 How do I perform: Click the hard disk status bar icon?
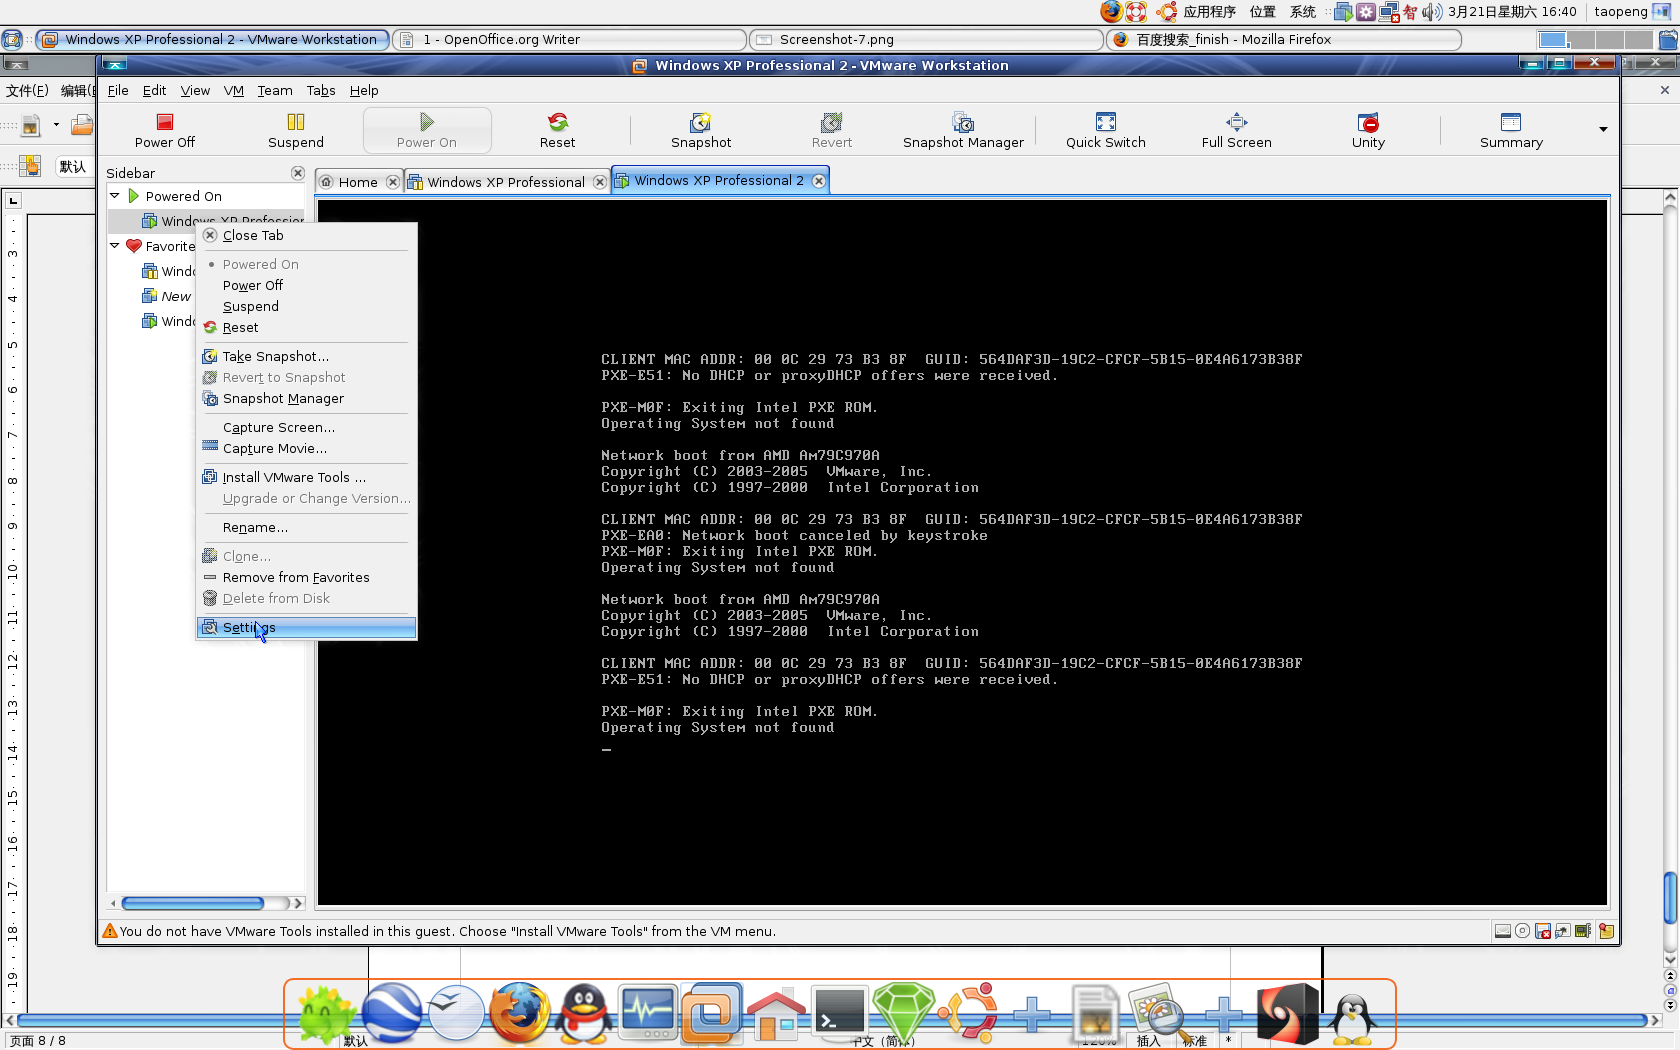click(1502, 931)
